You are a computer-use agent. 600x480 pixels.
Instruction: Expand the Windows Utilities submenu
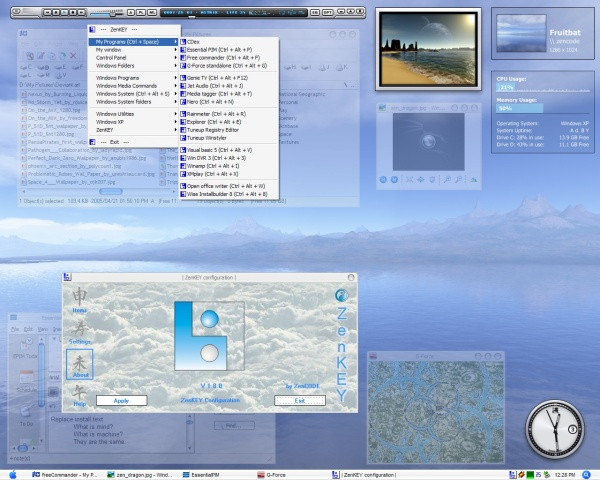pos(134,114)
